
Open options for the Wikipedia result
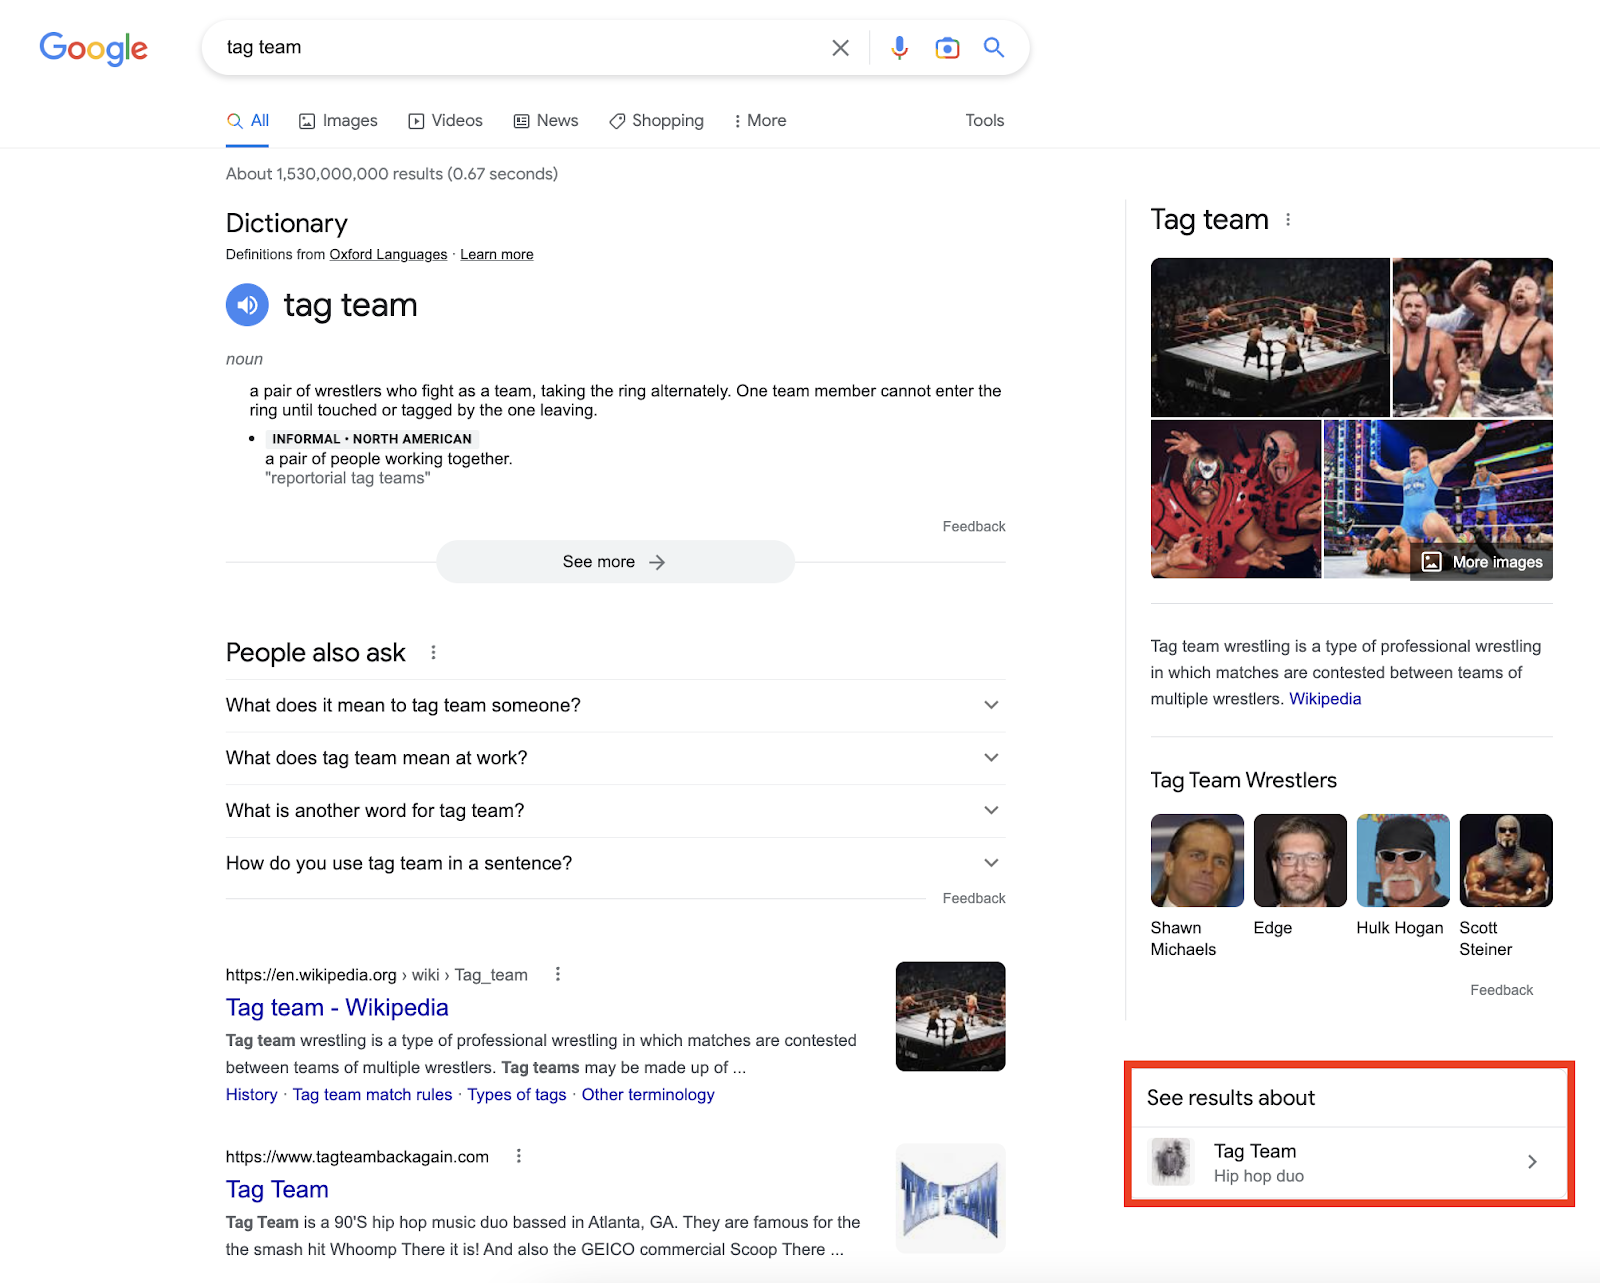click(558, 974)
